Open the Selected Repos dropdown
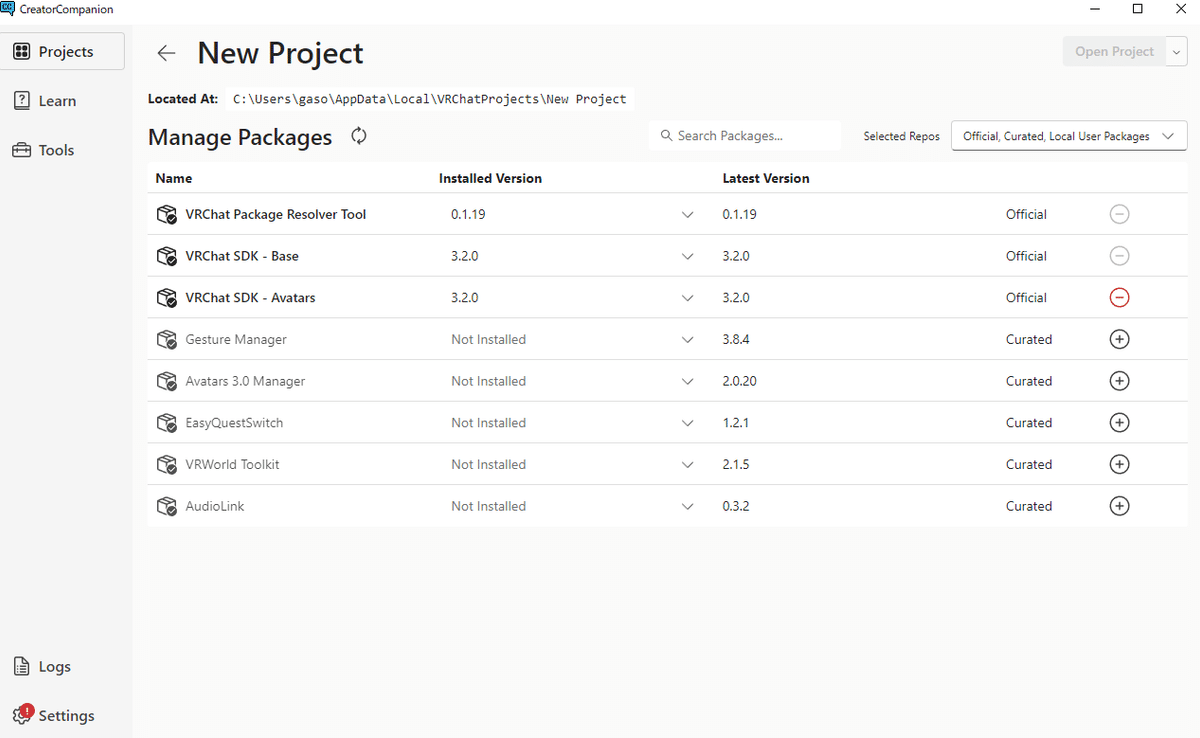1200x738 pixels. pos(1069,136)
